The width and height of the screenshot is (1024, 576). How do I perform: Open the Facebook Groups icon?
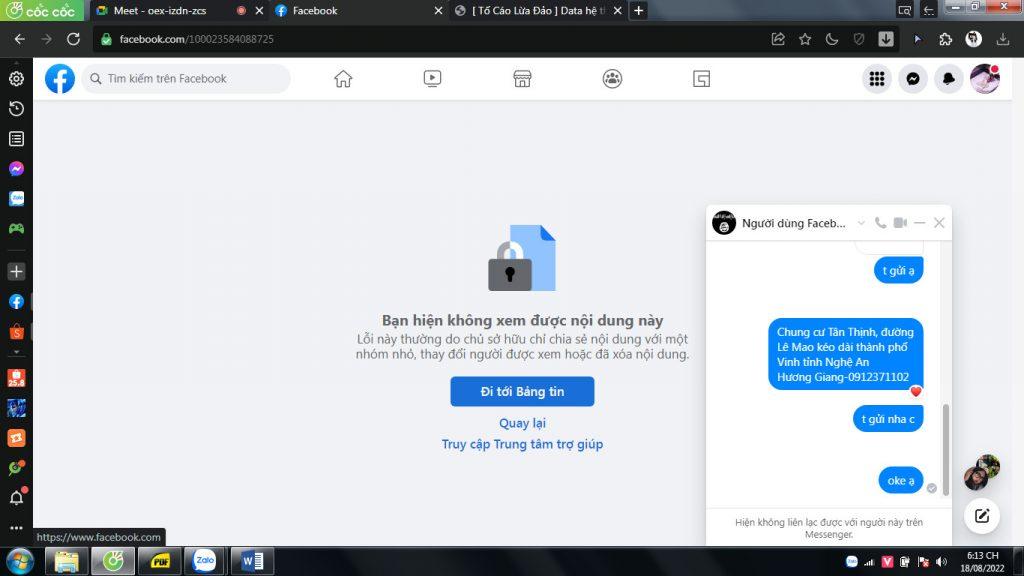click(612, 79)
